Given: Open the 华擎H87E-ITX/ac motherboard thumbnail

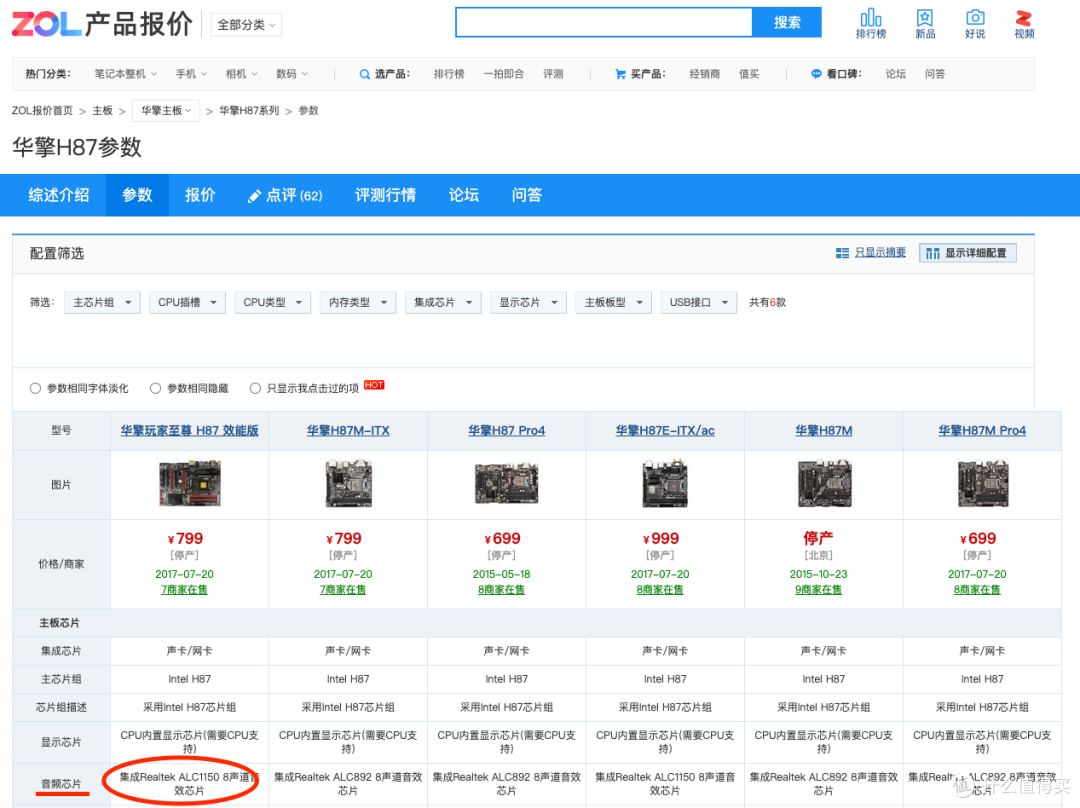Looking at the screenshot, I should tap(665, 484).
